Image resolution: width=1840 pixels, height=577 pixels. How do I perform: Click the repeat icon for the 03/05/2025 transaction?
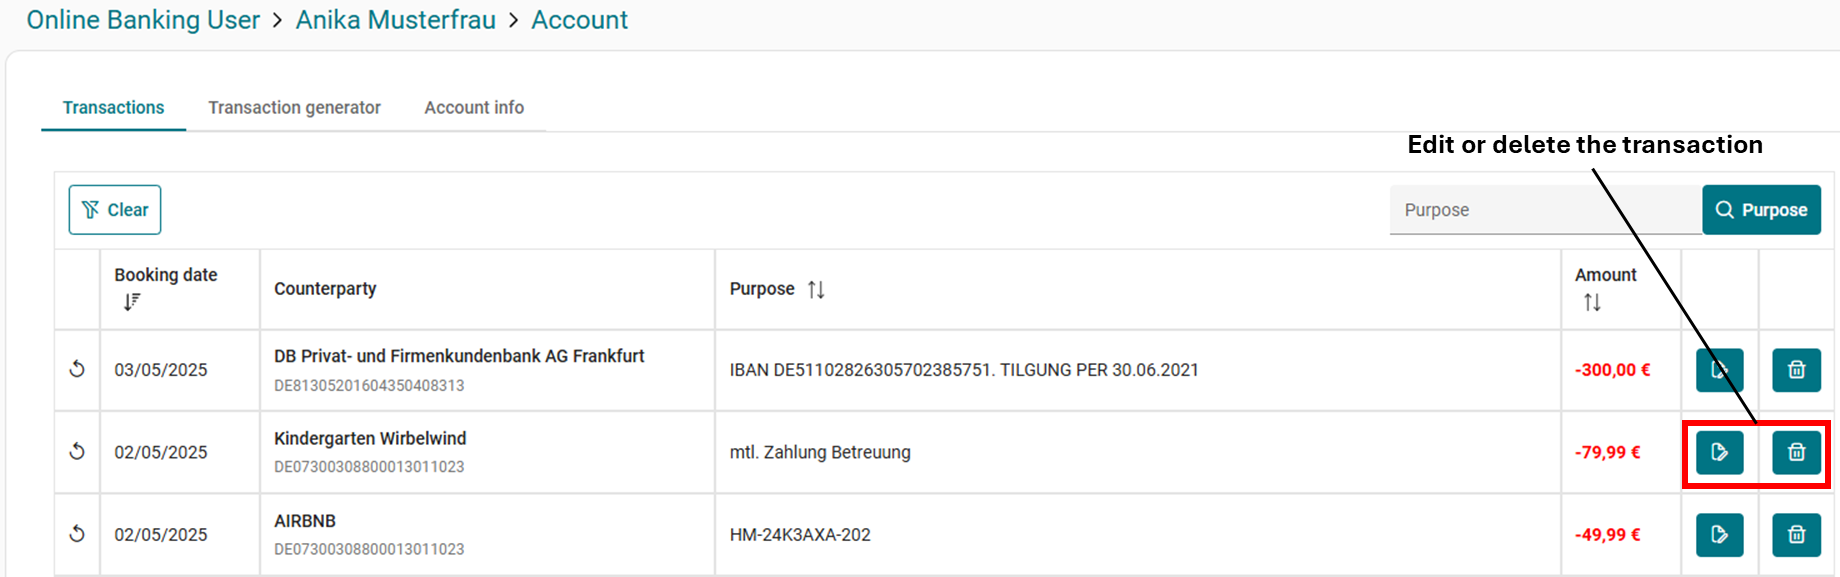pos(77,370)
